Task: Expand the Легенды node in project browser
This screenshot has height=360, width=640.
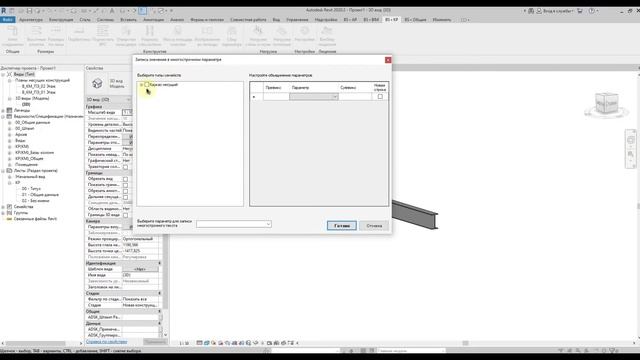Action: [3, 110]
